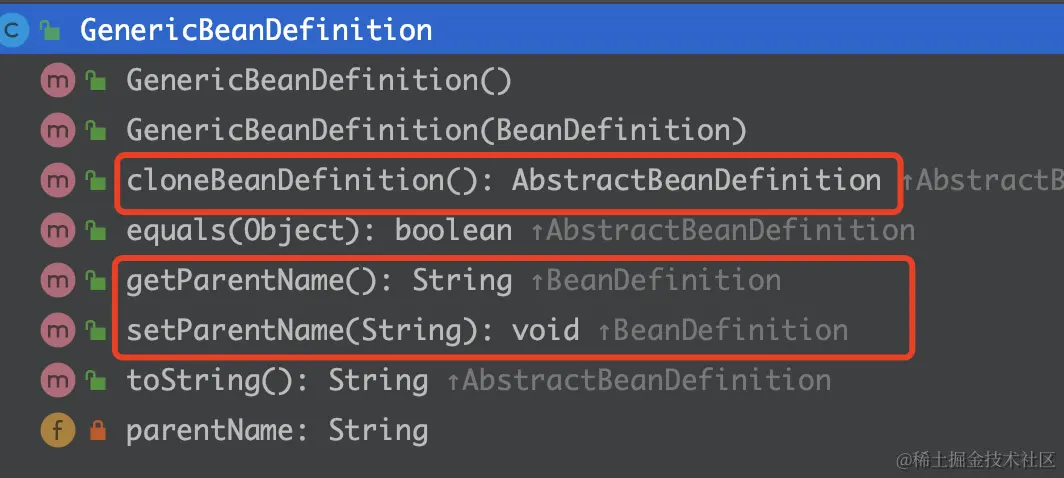Viewport: 1064px width, 478px height.
Task: Click the field icon beside parentName
Action: click(x=58, y=430)
